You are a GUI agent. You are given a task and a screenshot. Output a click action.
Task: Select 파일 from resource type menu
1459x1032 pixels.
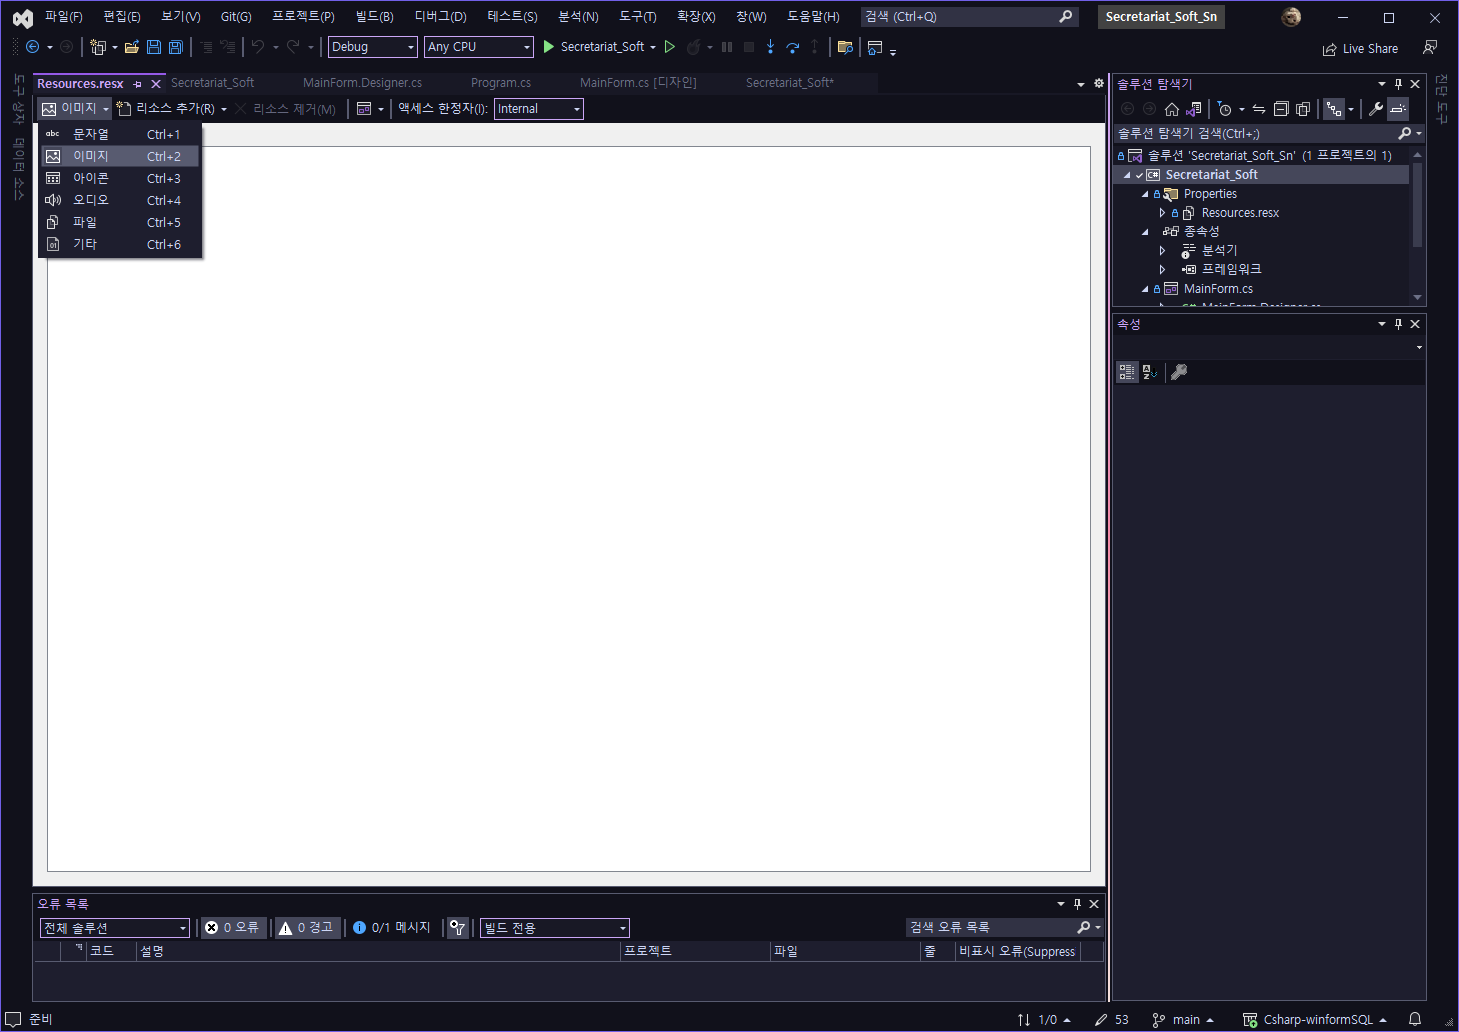pos(120,222)
